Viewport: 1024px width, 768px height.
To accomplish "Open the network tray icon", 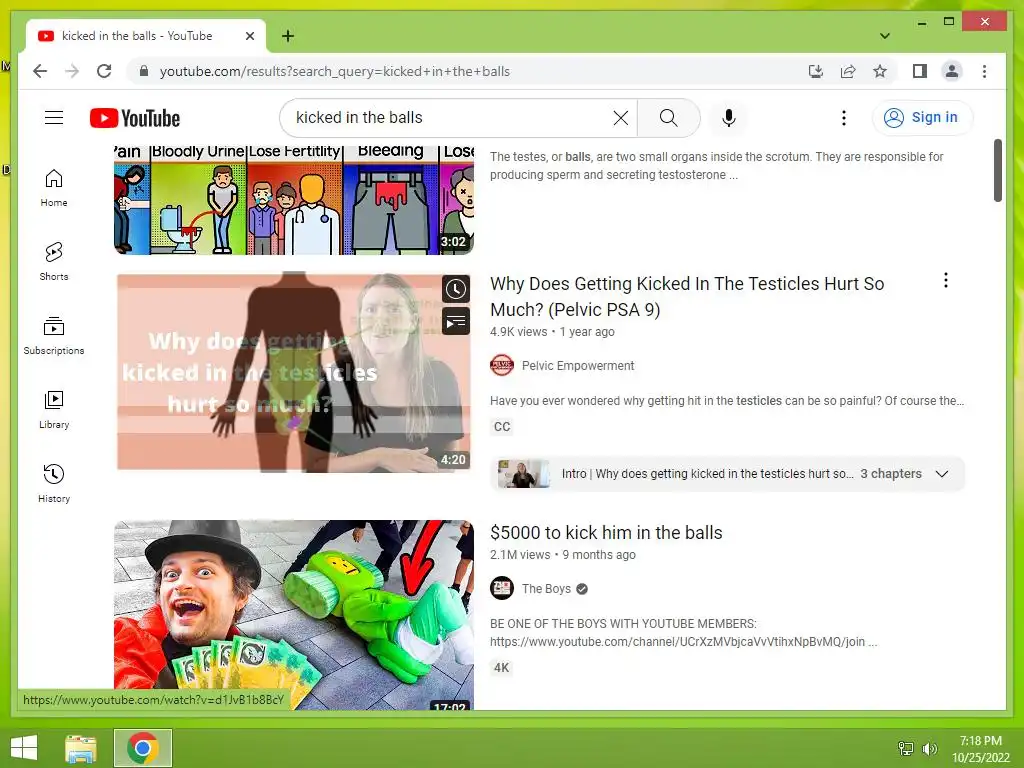I will click(x=906, y=748).
